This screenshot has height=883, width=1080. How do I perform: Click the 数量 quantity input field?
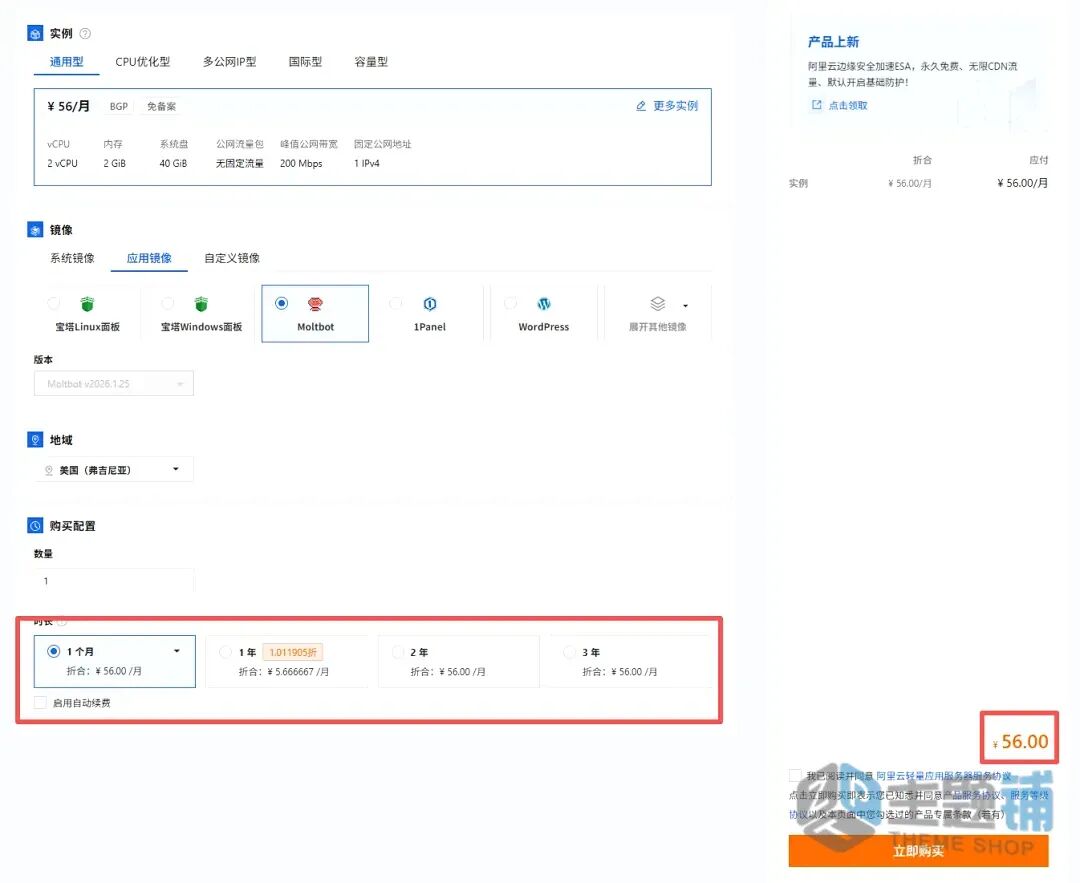(x=114, y=581)
